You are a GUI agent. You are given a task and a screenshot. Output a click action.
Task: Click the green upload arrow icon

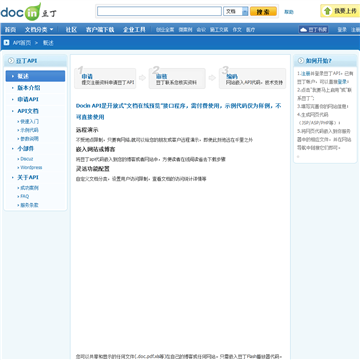tap(328, 11)
